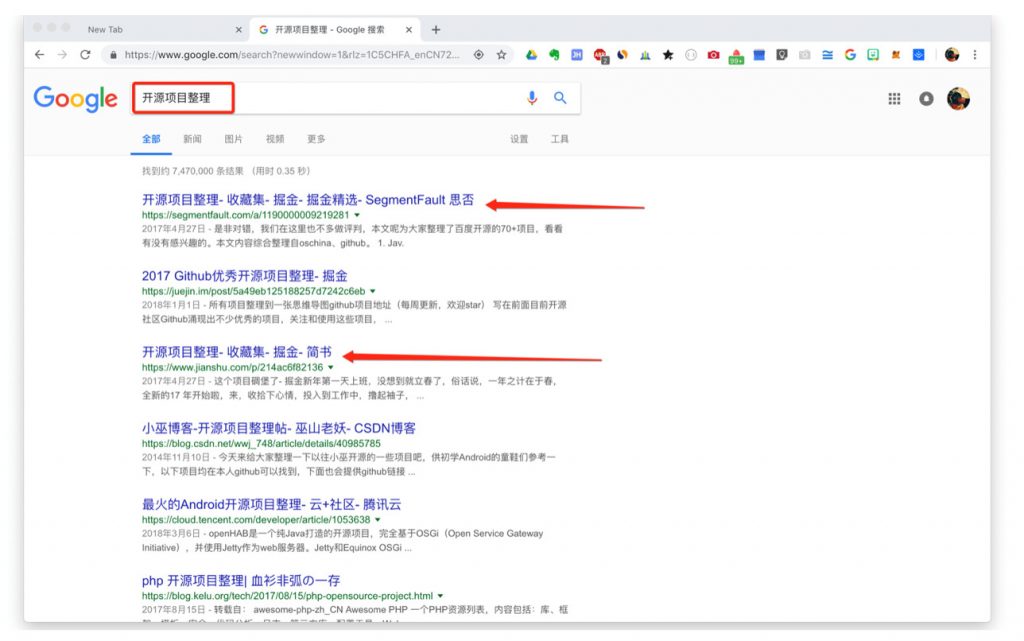Image resolution: width=1024 pixels, height=641 pixels.
Task: Open the blue JH extension
Action: pos(577,55)
